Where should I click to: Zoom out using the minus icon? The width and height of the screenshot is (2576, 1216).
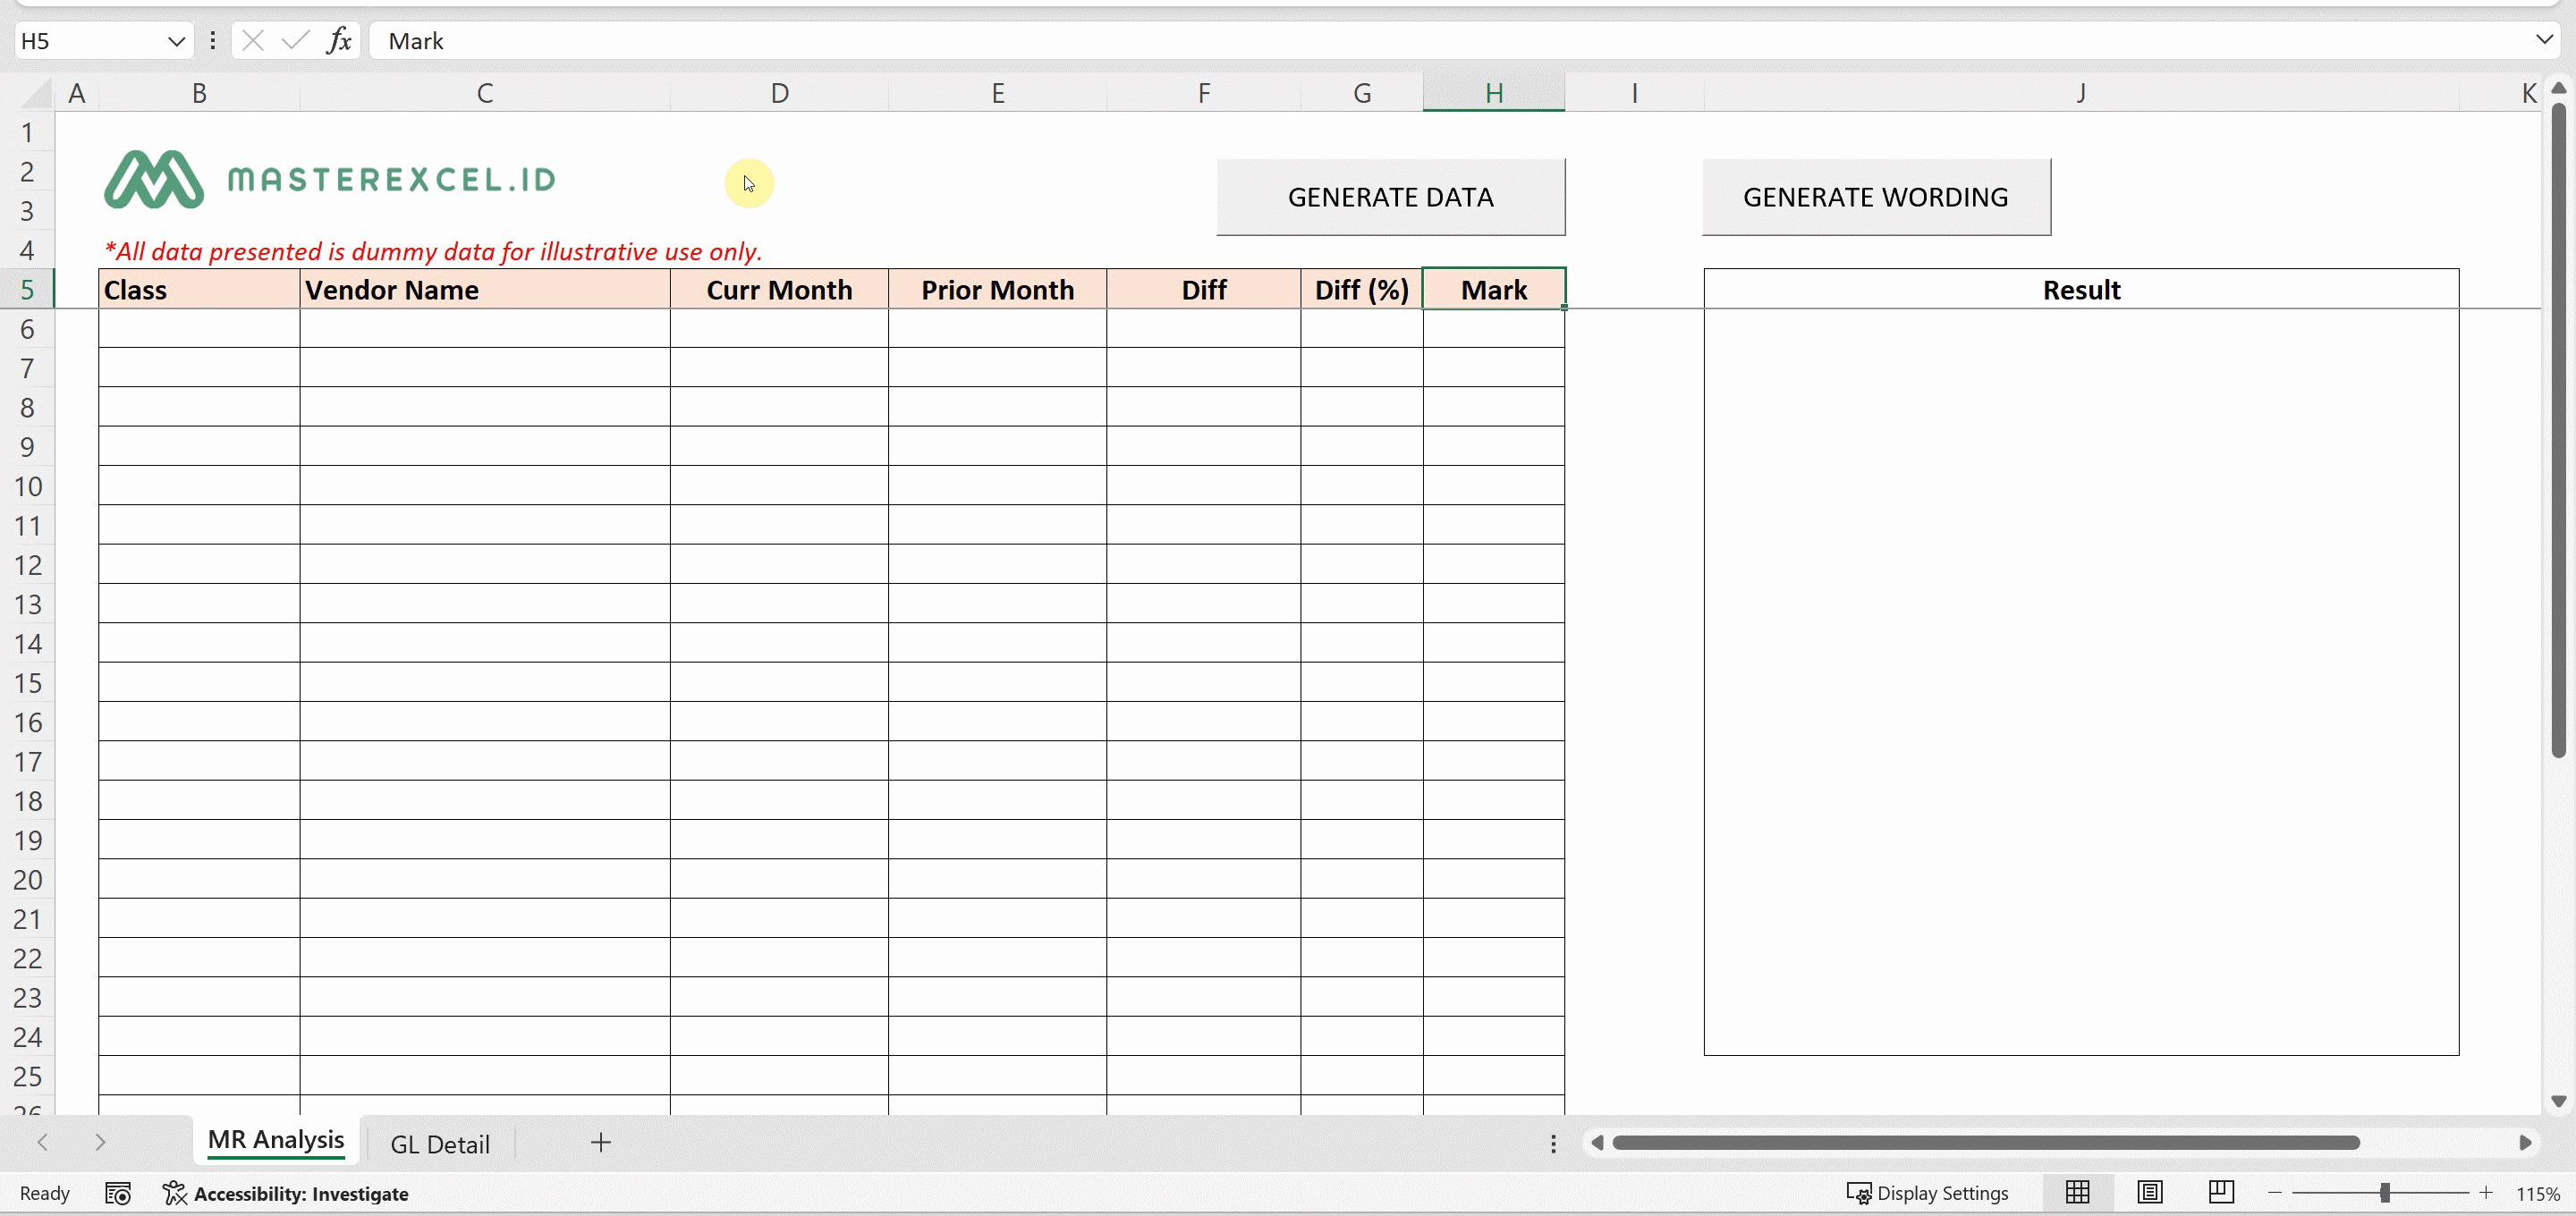pyautogui.click(x=2275, y=1192)
